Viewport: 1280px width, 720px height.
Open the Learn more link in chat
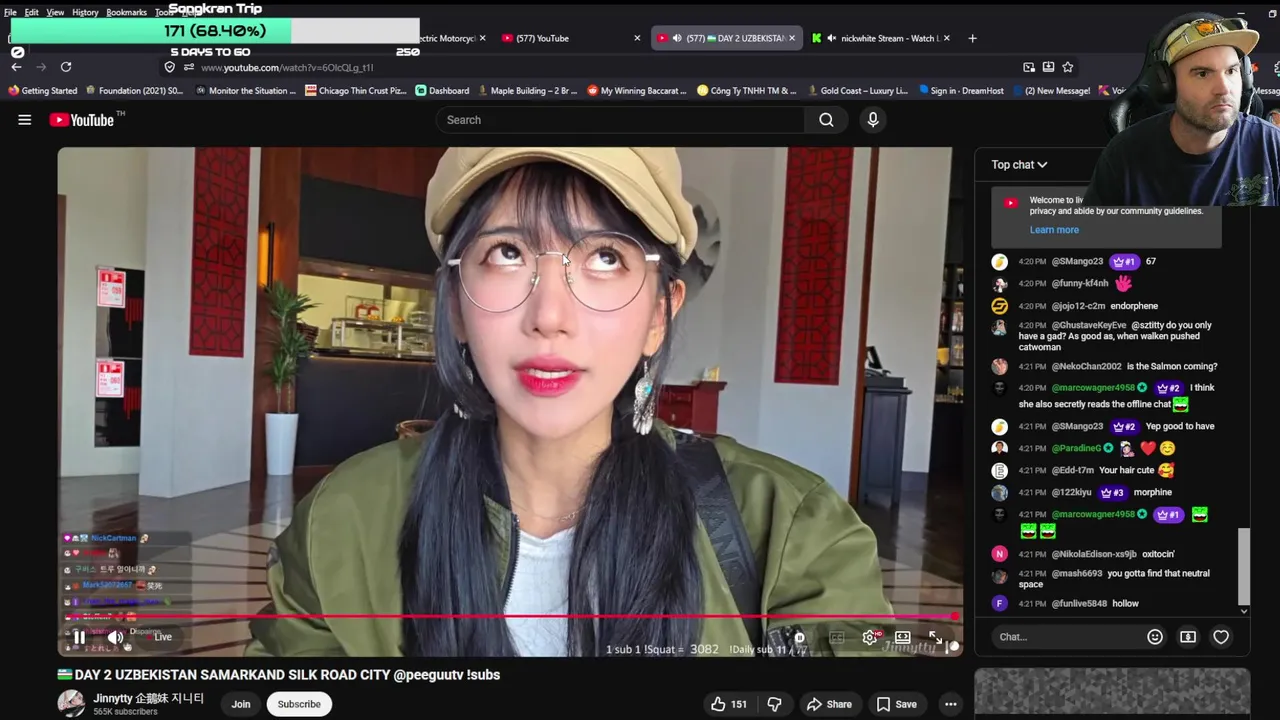[x=1054, y=230]
